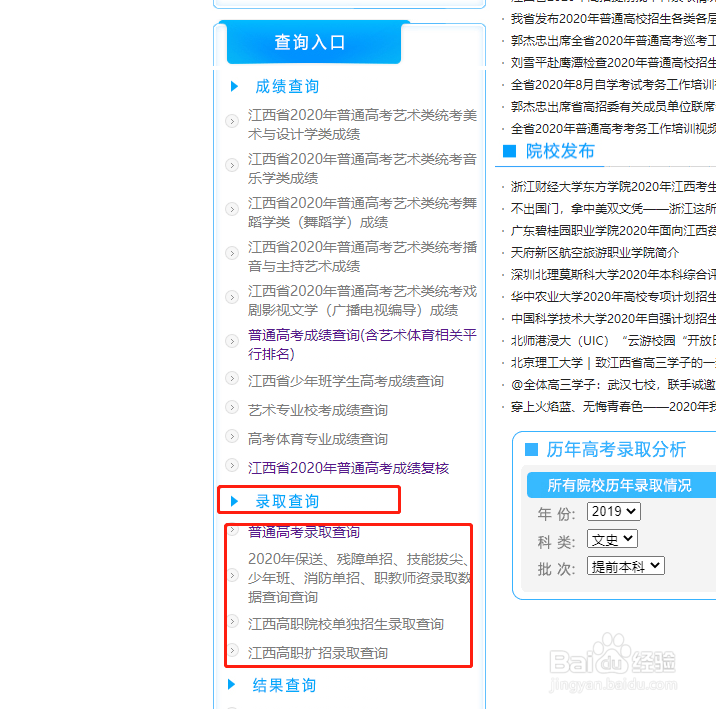716x709 pixels.
Task: Click bullet icon beside 高考体育专业成绩查询
Action: [232, 436]
